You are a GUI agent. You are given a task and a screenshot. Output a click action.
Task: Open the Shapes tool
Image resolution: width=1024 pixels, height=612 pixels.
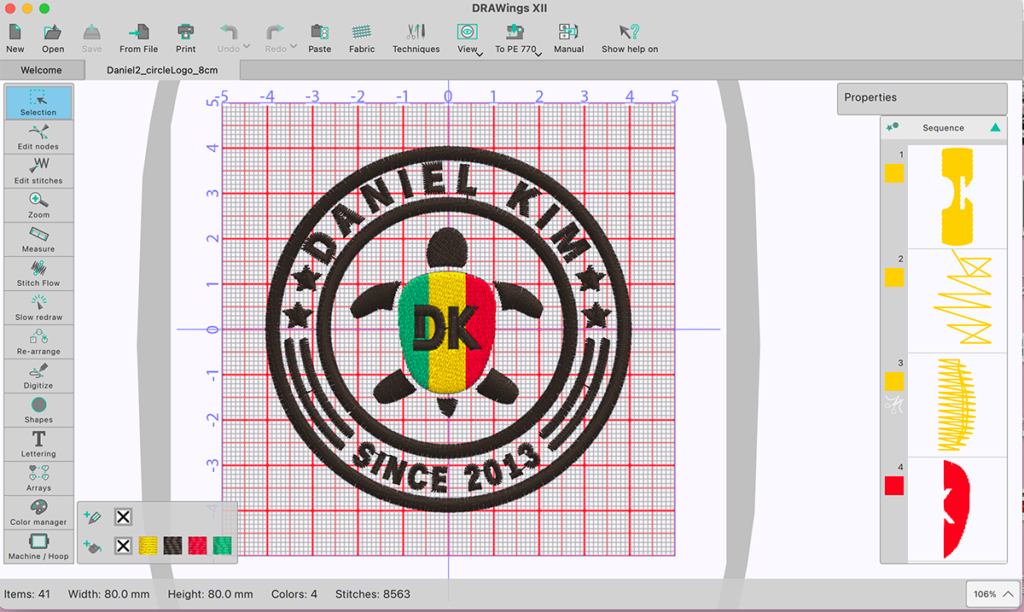click(x=39, y=410)
